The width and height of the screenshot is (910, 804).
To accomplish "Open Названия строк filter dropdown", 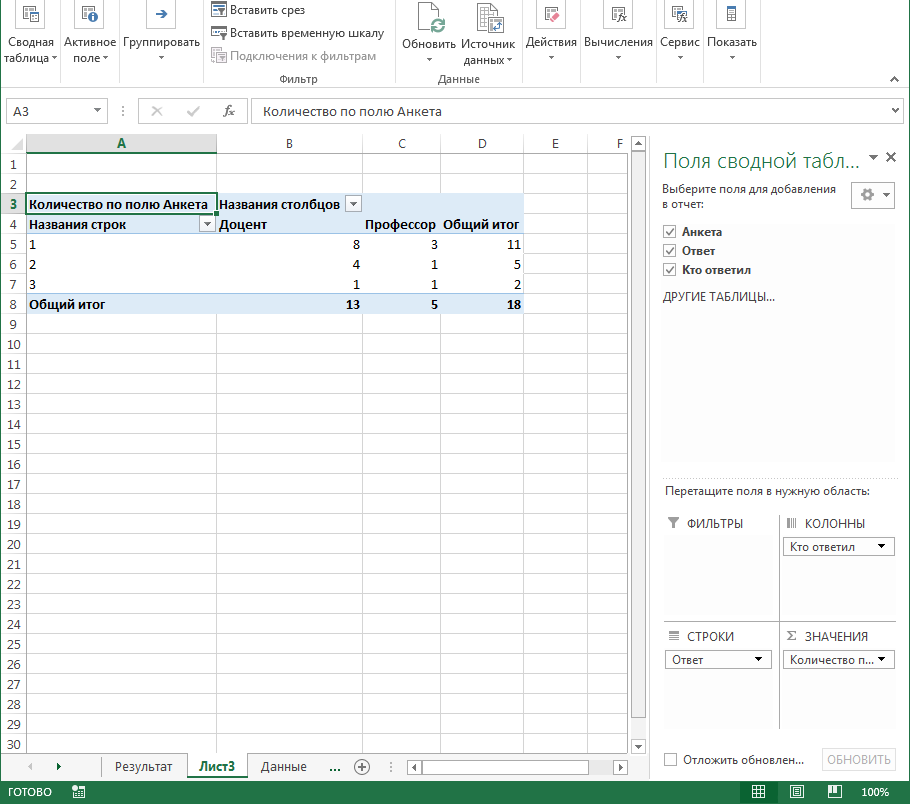I will click(x=207, y=225).
